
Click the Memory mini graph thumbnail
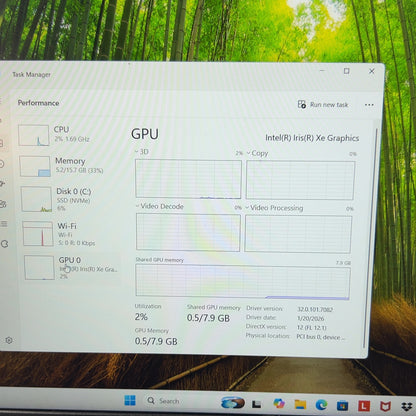click(35, 166)
